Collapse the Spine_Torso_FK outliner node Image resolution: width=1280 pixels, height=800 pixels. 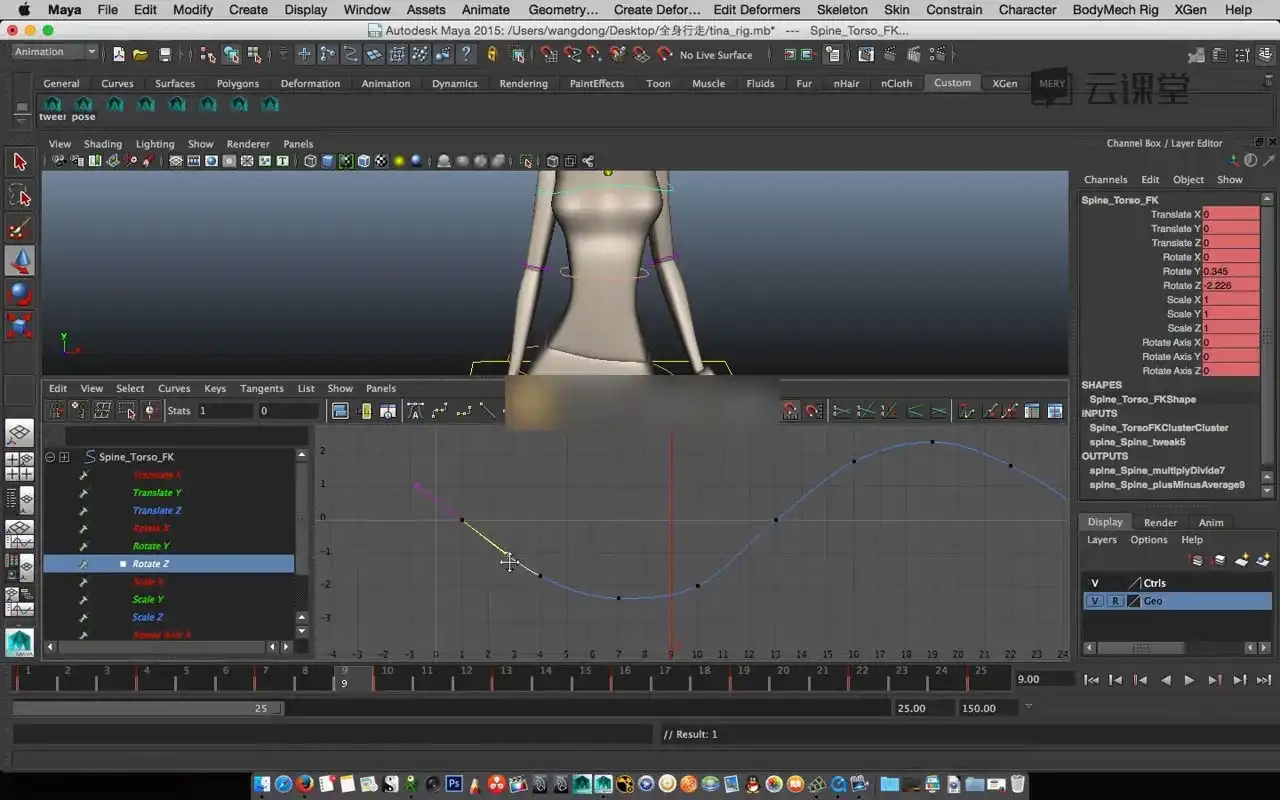[x=49, y=457]
